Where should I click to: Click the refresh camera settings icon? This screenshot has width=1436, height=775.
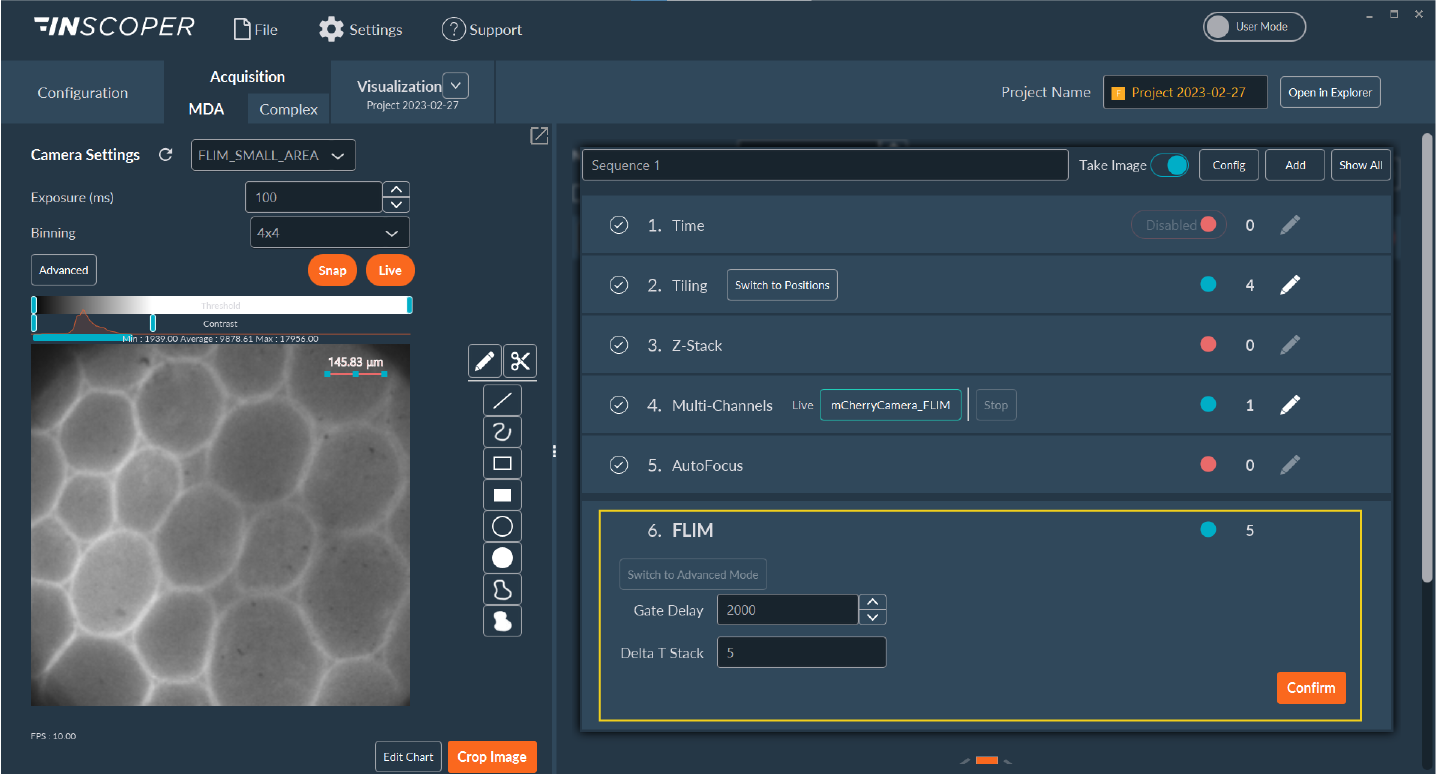[x=166, y=155]
